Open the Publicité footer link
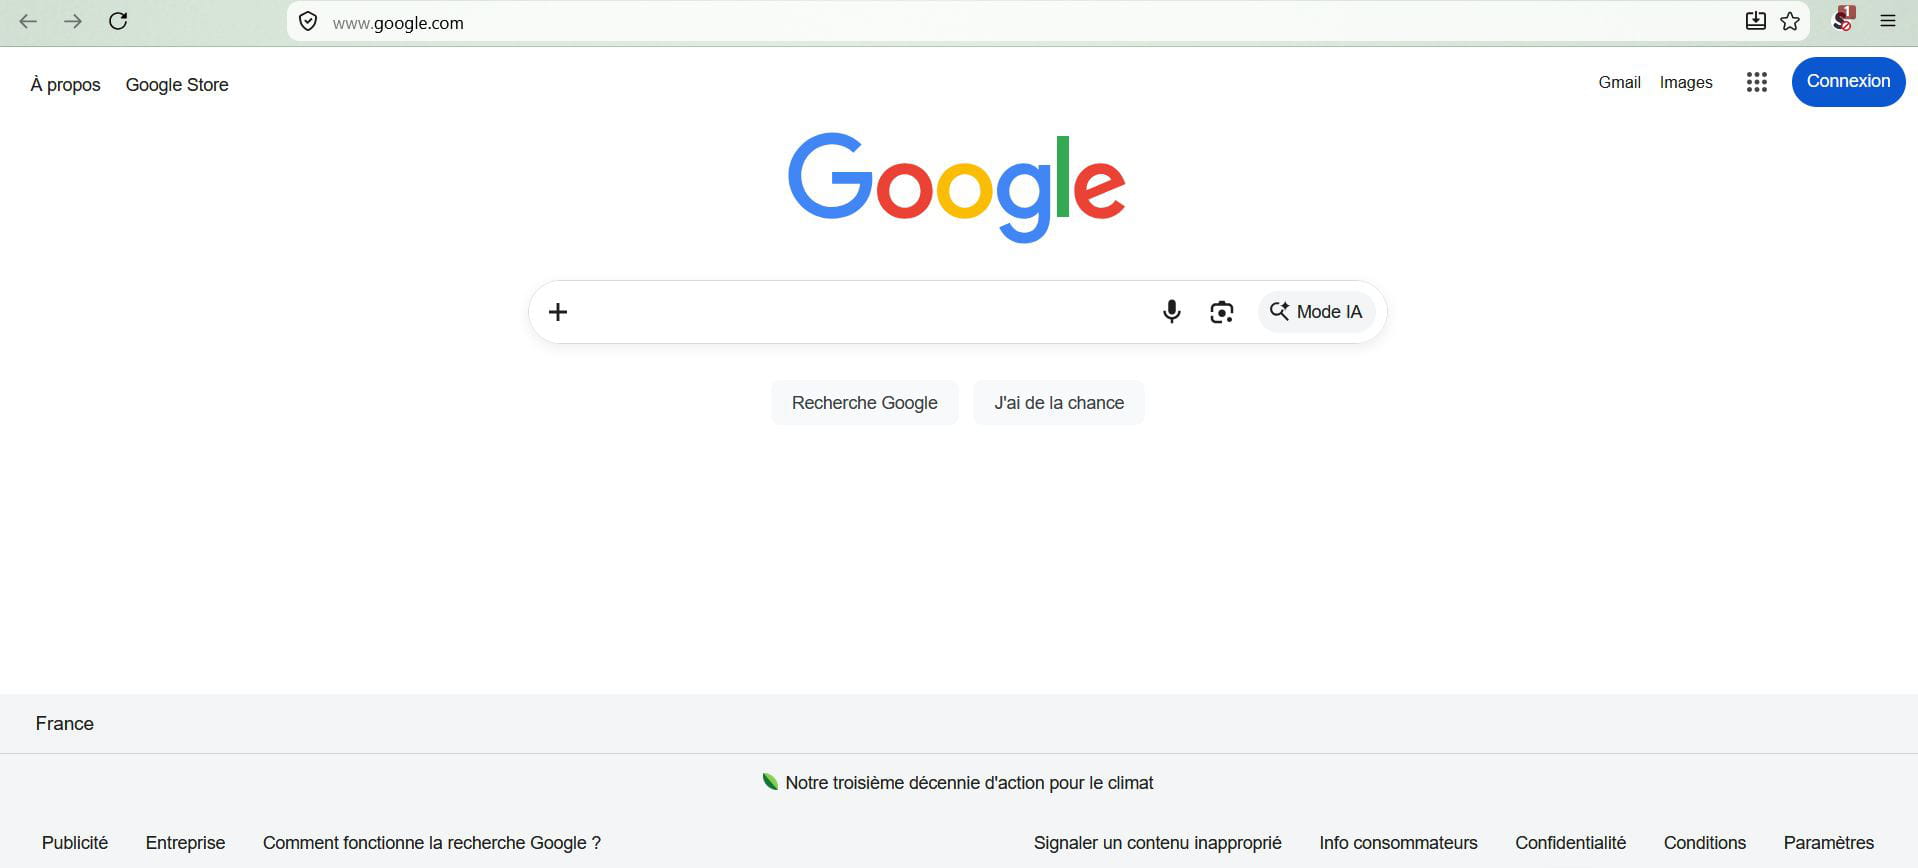 [75, 843]
